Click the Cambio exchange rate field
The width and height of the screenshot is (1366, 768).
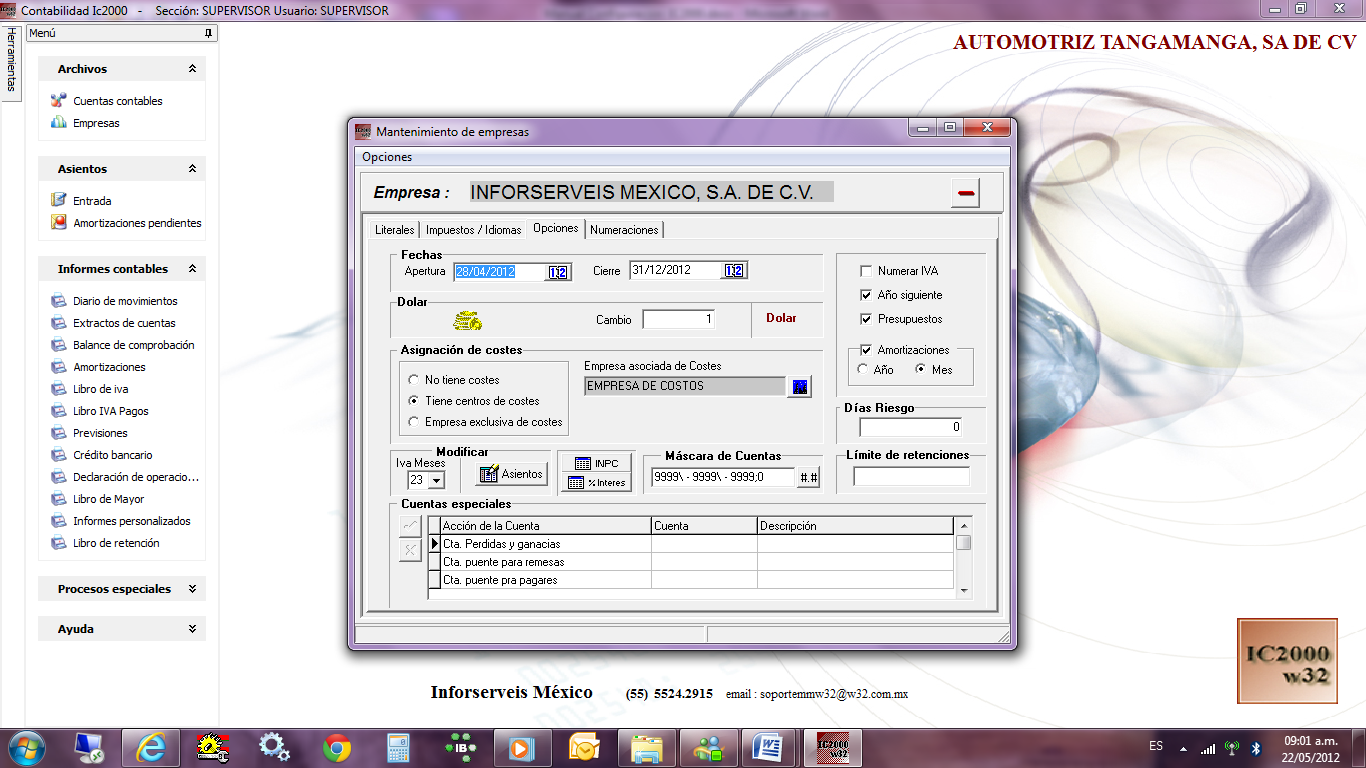point(679,319)
